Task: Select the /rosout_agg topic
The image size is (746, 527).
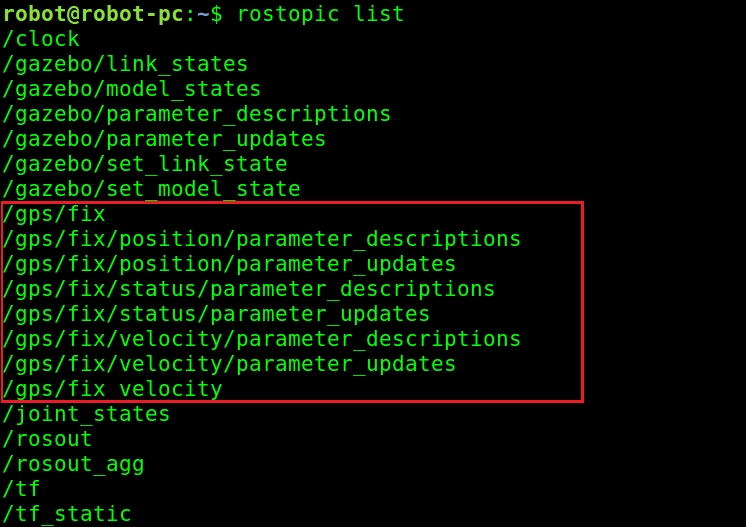Action: [x=73, y=464]
